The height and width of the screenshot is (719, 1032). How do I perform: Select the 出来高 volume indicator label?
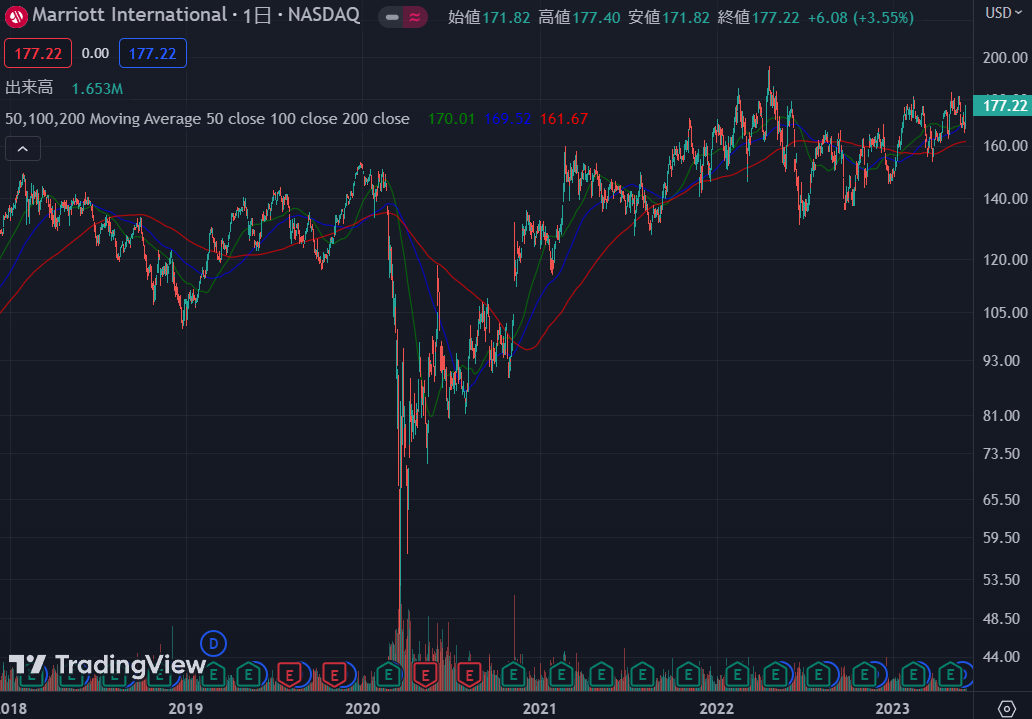[x=30, y=88]
